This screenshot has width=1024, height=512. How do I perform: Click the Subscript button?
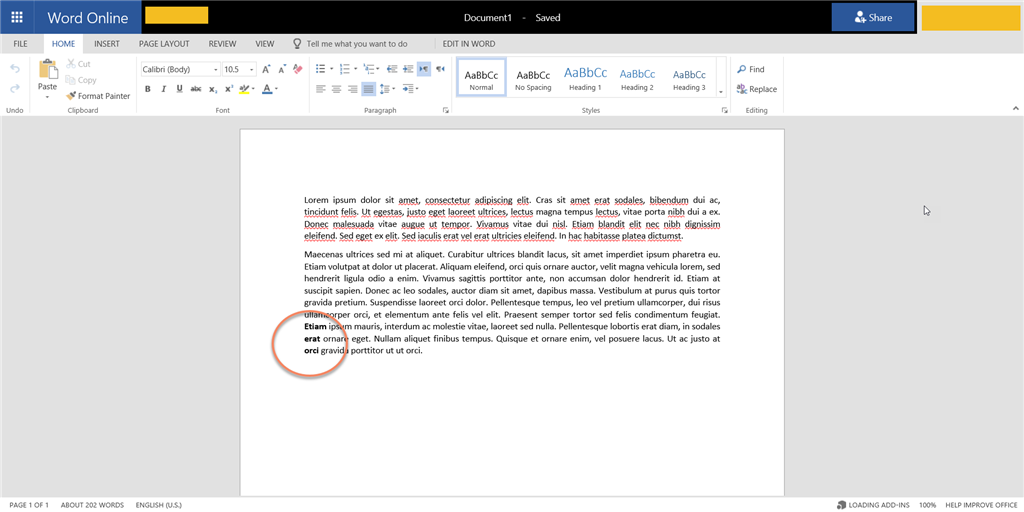(212, 89)
